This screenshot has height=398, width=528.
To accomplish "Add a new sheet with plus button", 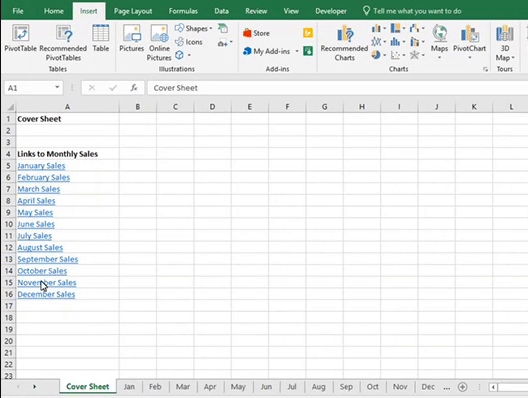I will (462, 387).
